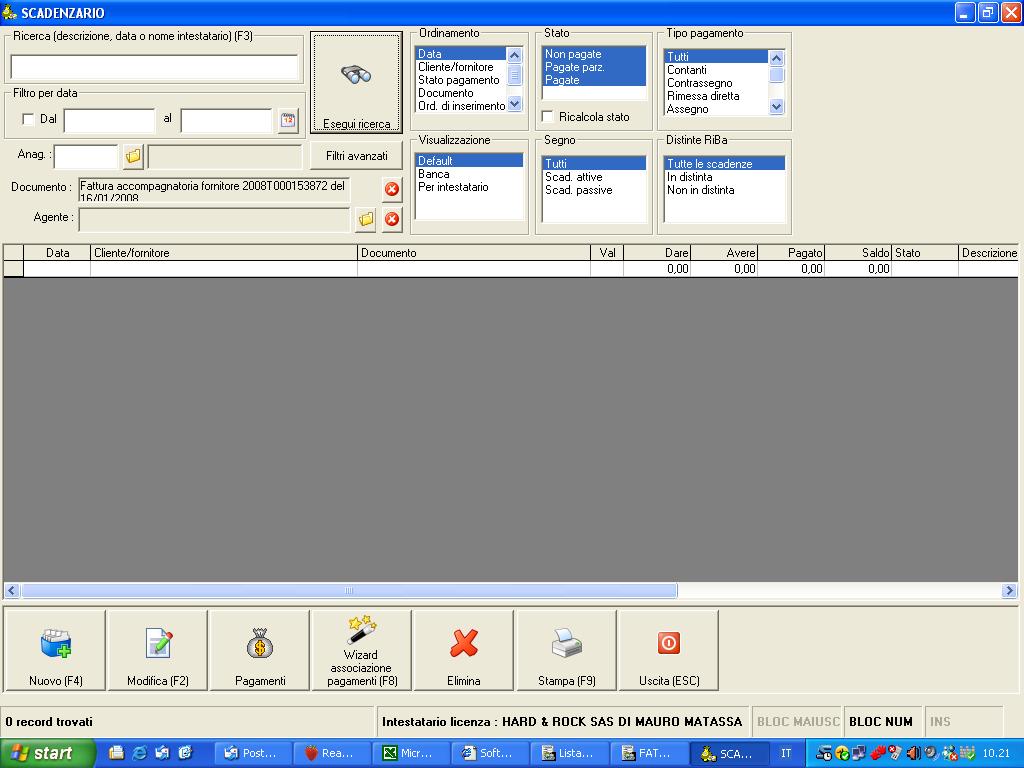Open folder icon next to Anag. field
The width and height of the screenshot is (1024, 768).
tap(133, 157)
